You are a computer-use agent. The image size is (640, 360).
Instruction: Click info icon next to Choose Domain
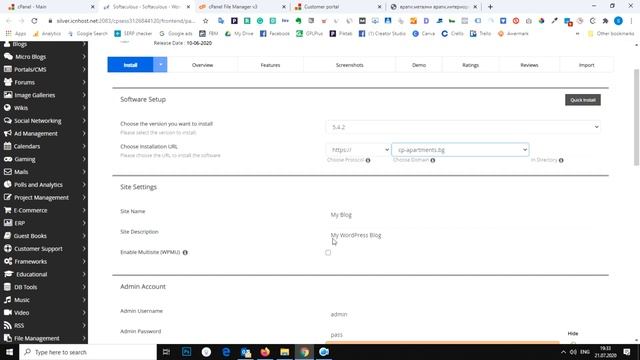pyautogui.click(x=433, y=160)
